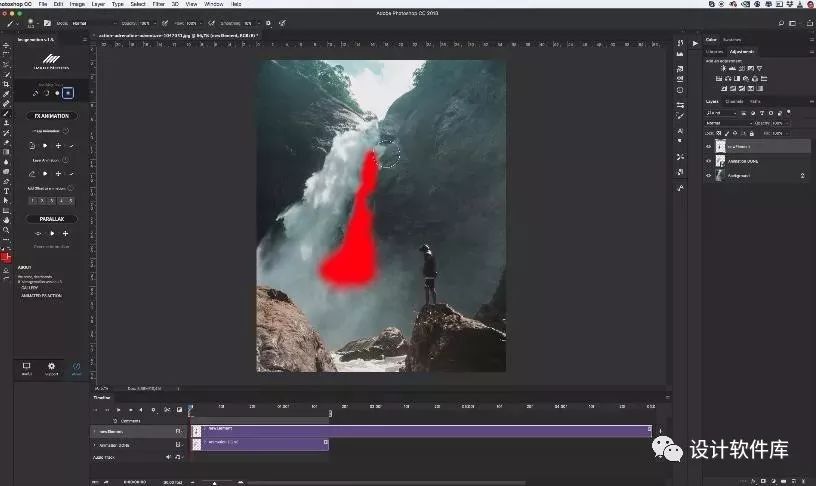Click the scissors split icon in Timeline

coord(167,410)
